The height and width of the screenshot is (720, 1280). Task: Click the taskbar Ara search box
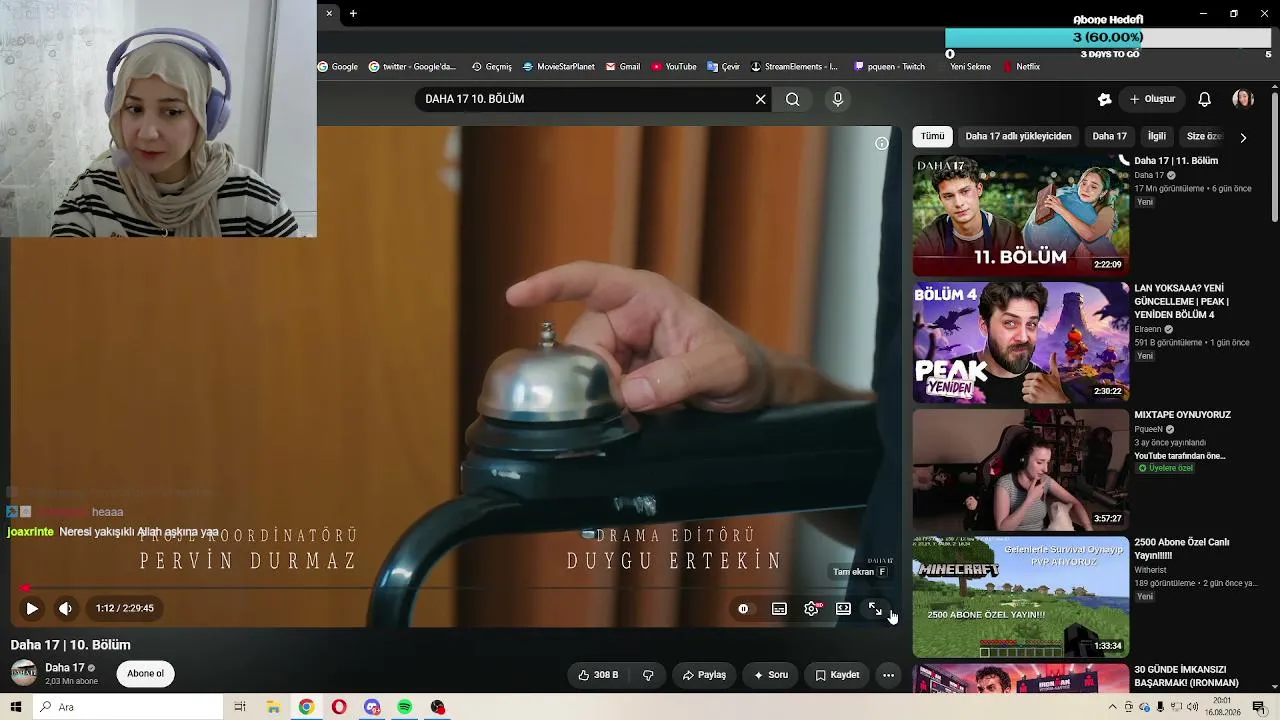[127, 707]
